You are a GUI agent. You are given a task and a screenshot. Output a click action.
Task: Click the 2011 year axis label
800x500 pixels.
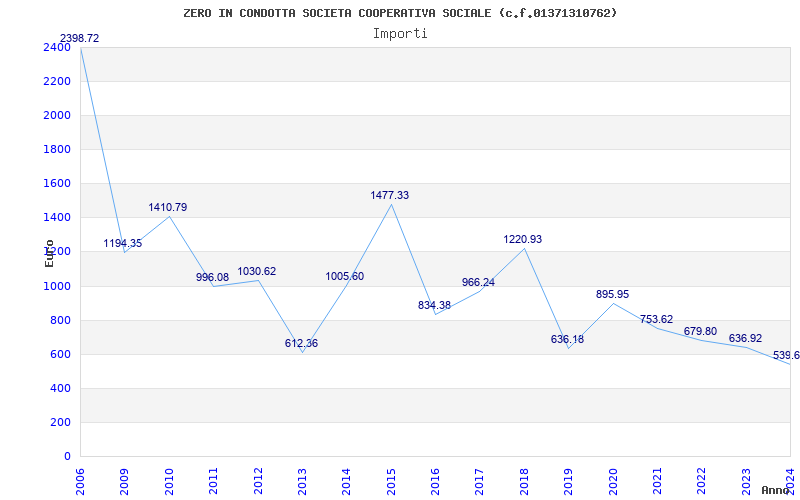[x=213, y=481]
